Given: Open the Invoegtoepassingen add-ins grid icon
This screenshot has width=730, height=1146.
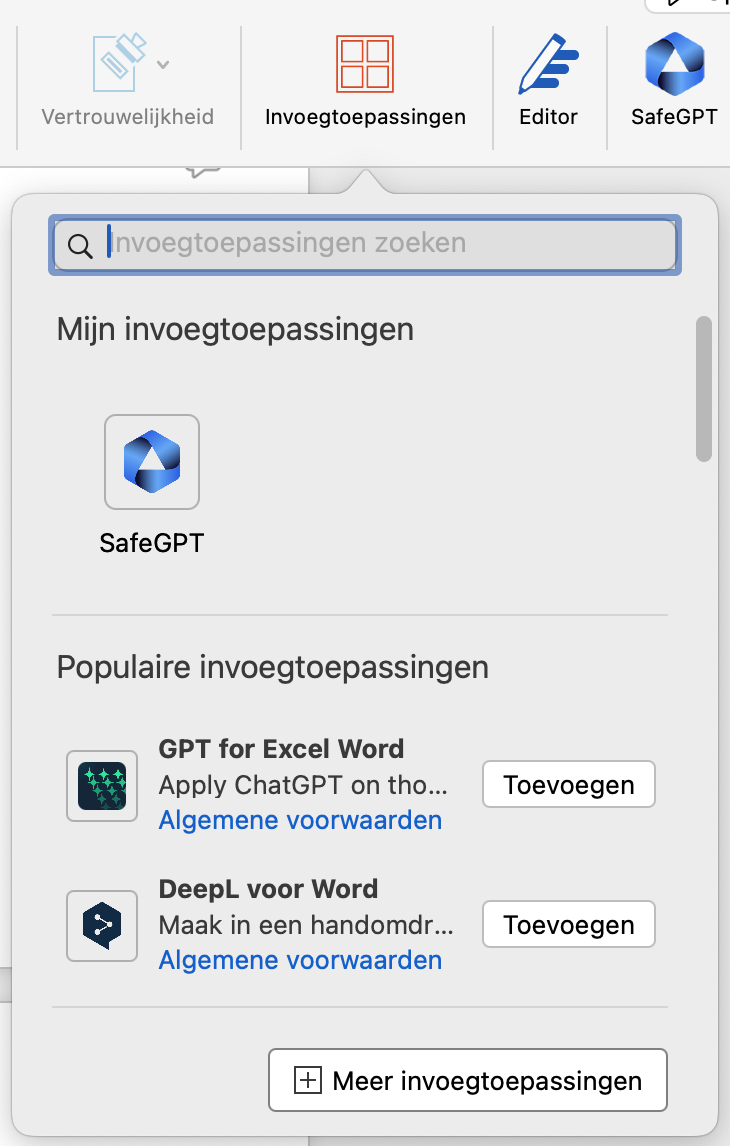Looking at the screenshot, I should [365, 64].
